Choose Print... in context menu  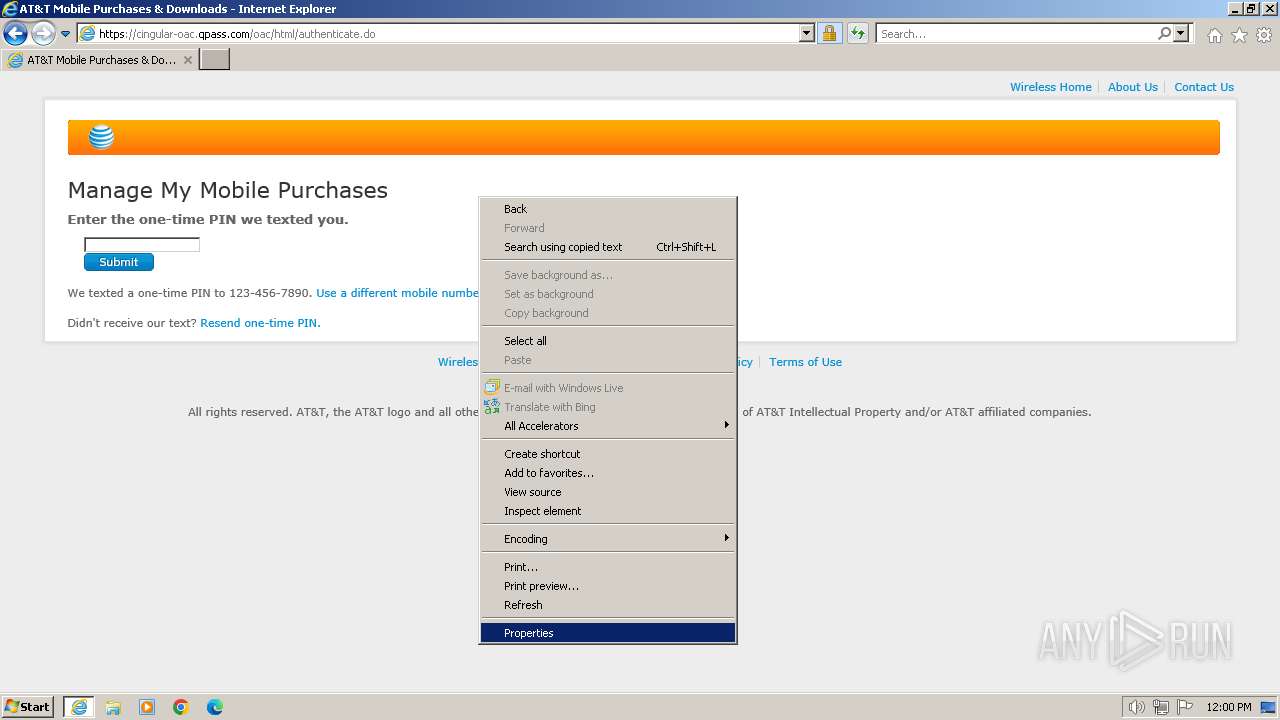pos(608,567)
